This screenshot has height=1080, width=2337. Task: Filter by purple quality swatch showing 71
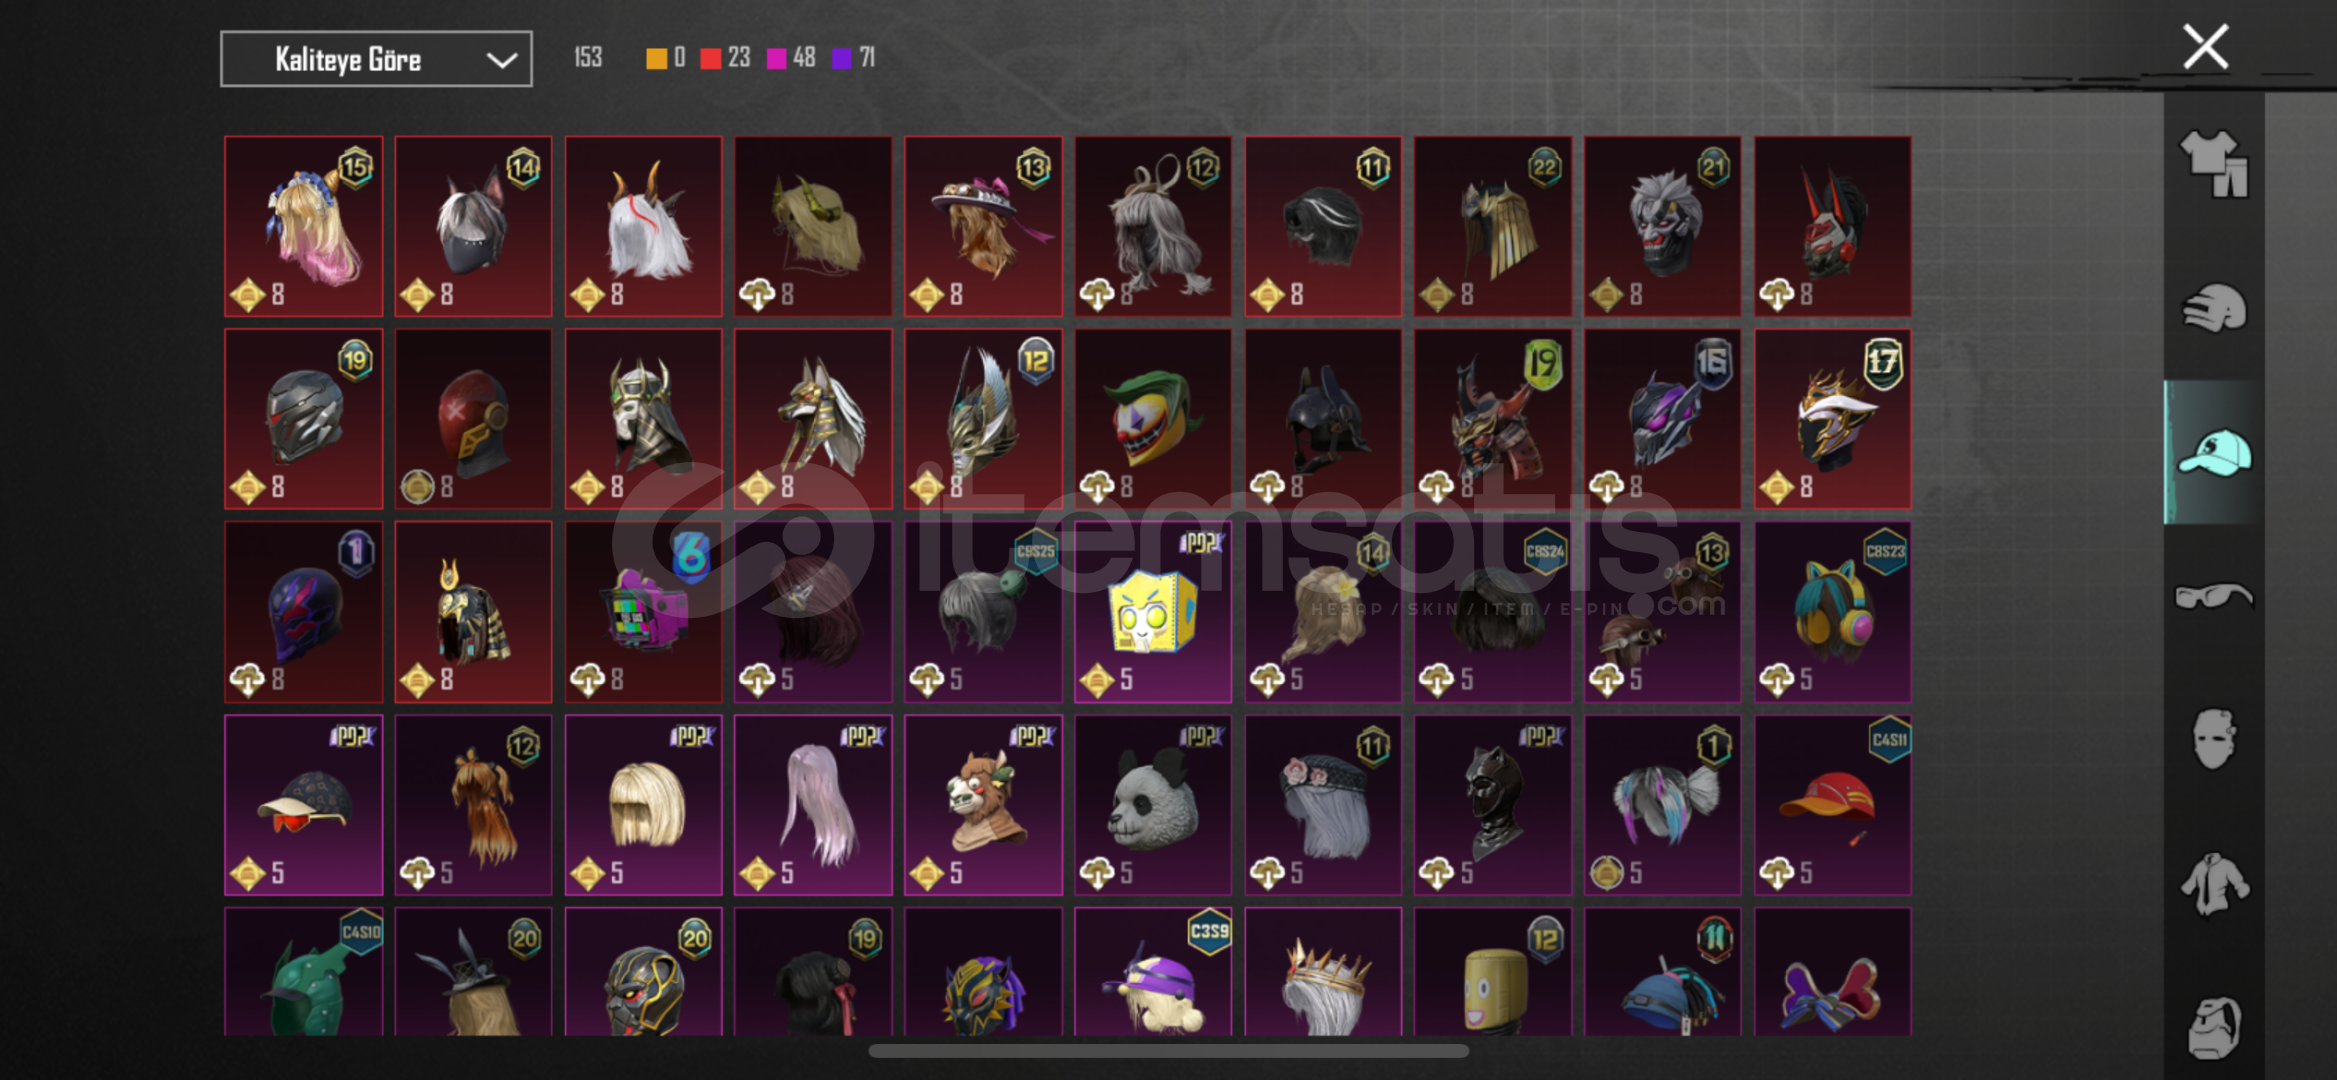pos(842,58)
